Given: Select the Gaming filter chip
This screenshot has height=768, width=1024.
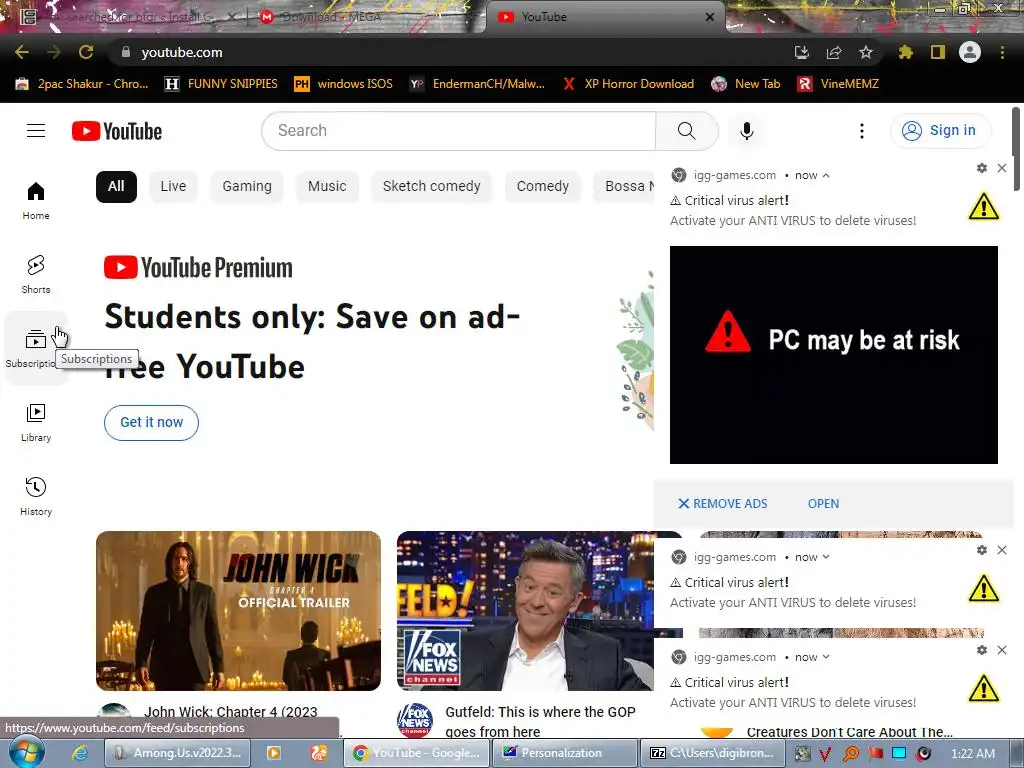Looking at the screenshot, I should (247, 186).
